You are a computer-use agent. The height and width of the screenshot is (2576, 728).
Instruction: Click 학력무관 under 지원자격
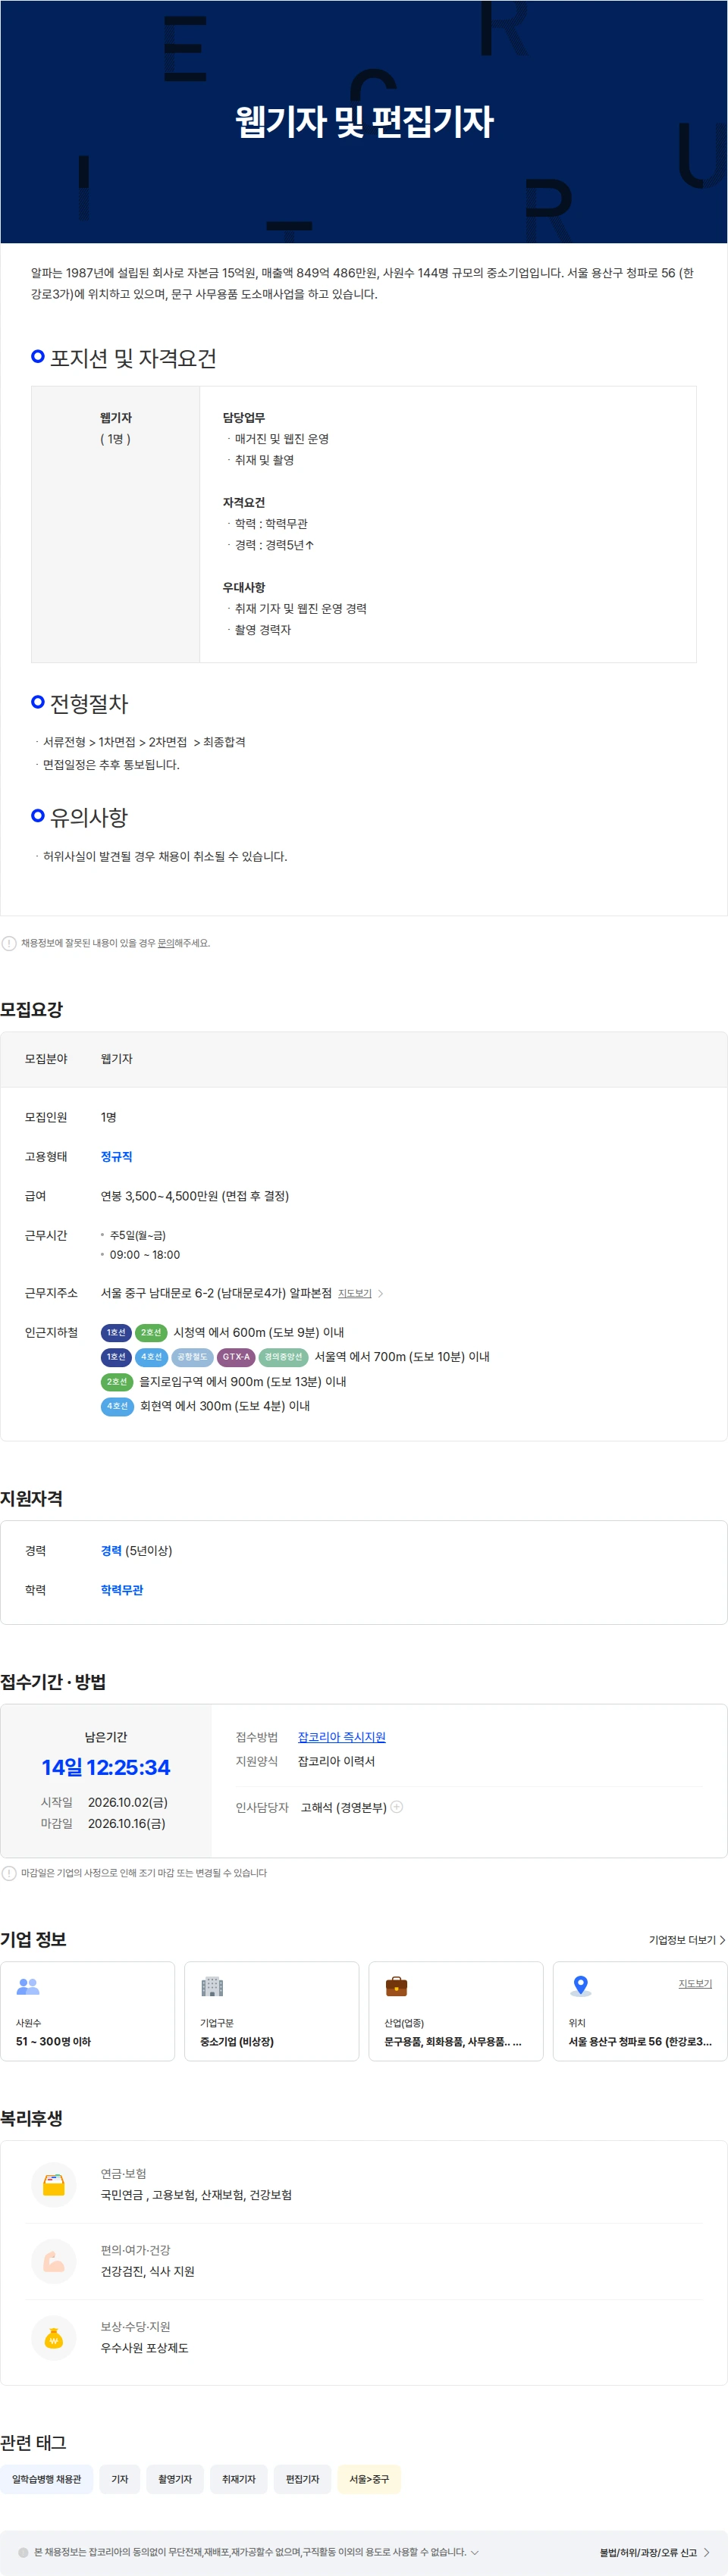pyautogui.click(x=122, y=1589)
